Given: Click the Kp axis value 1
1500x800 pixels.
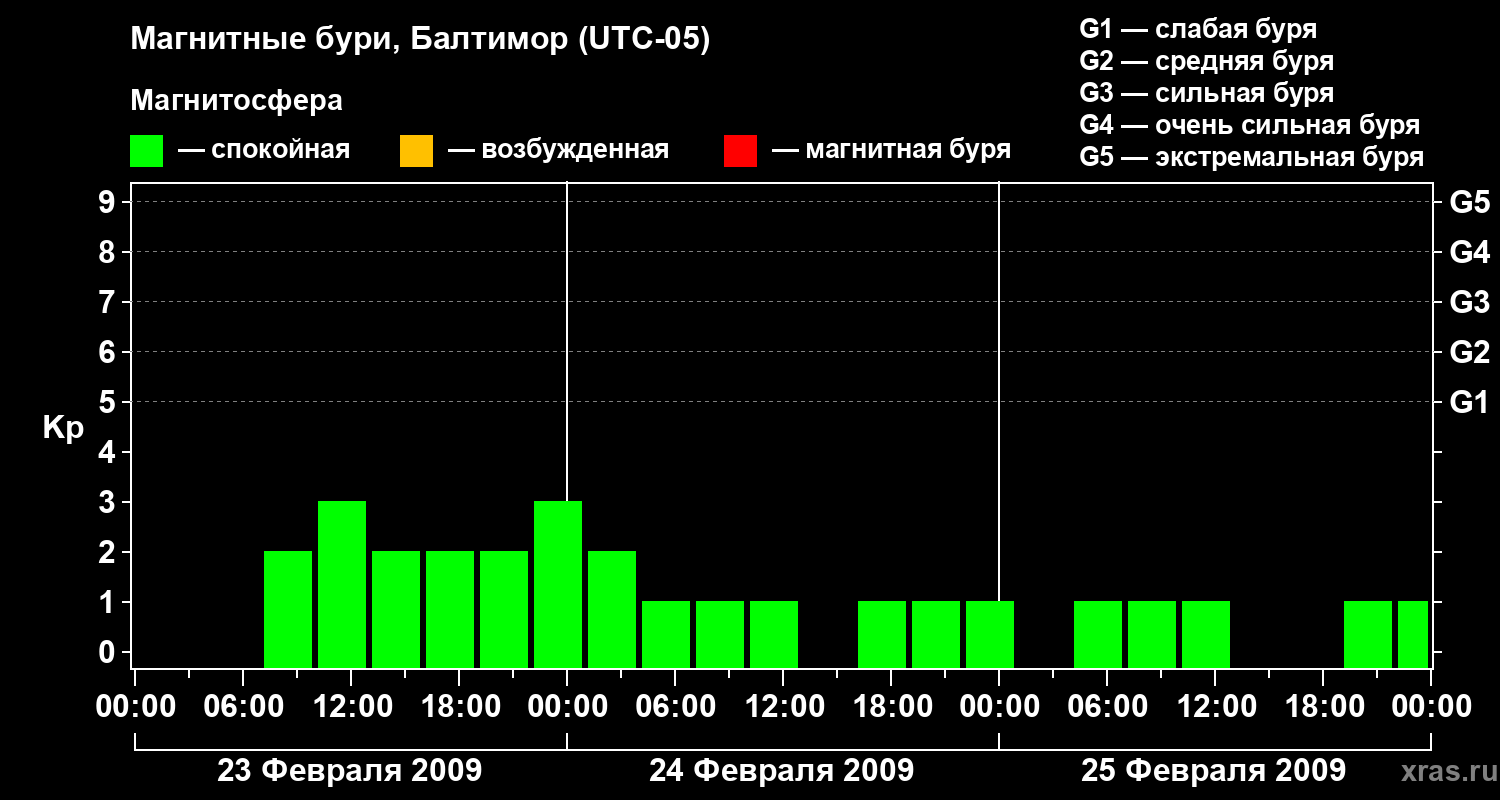Looking at the screenshot, I should (x=109, y=602).
